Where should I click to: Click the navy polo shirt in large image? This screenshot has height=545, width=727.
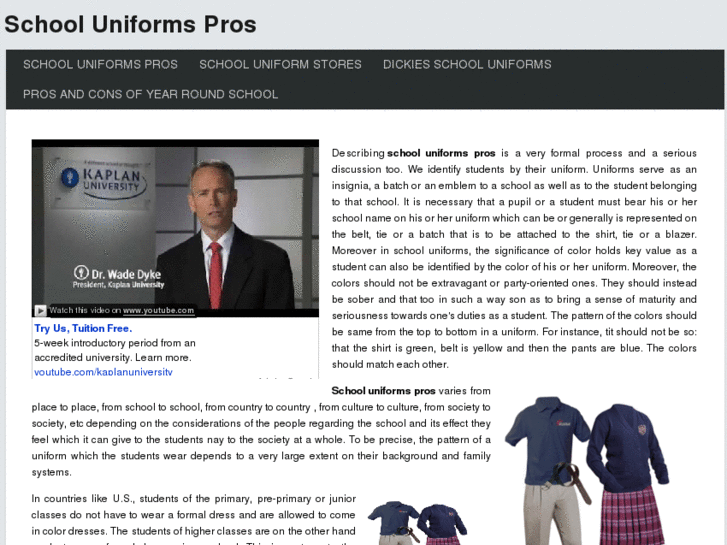(x=547, y=438)
